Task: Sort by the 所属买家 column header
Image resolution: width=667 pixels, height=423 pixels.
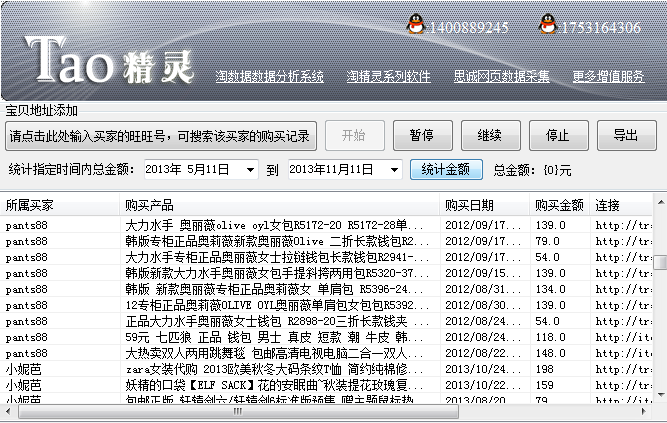Action: (60, 205)
